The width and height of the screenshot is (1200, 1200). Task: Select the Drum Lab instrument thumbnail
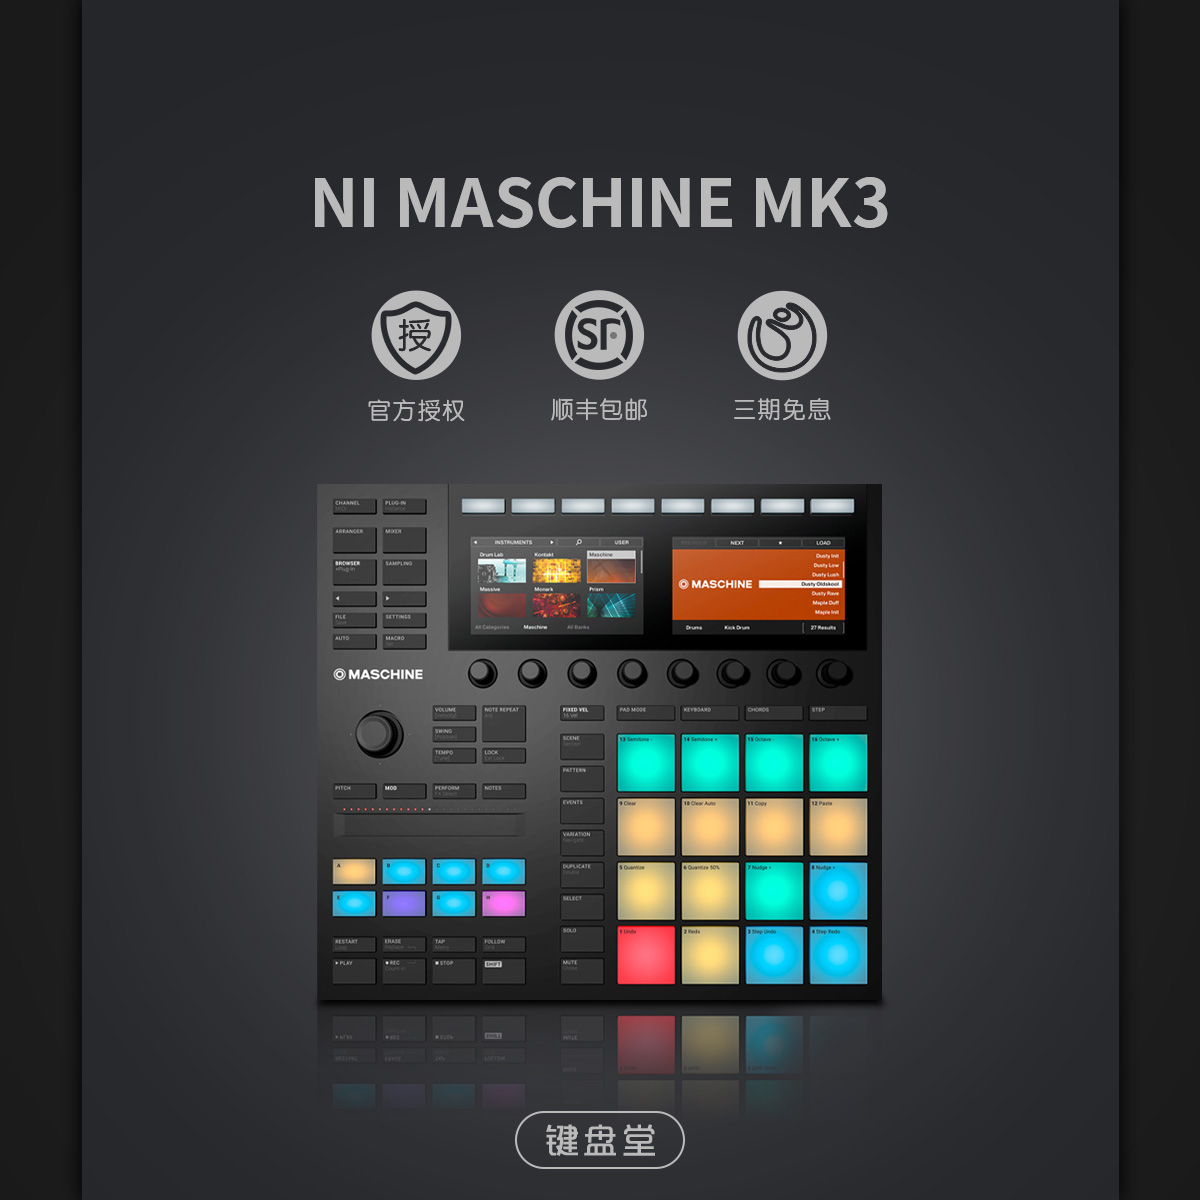[502, 568]
